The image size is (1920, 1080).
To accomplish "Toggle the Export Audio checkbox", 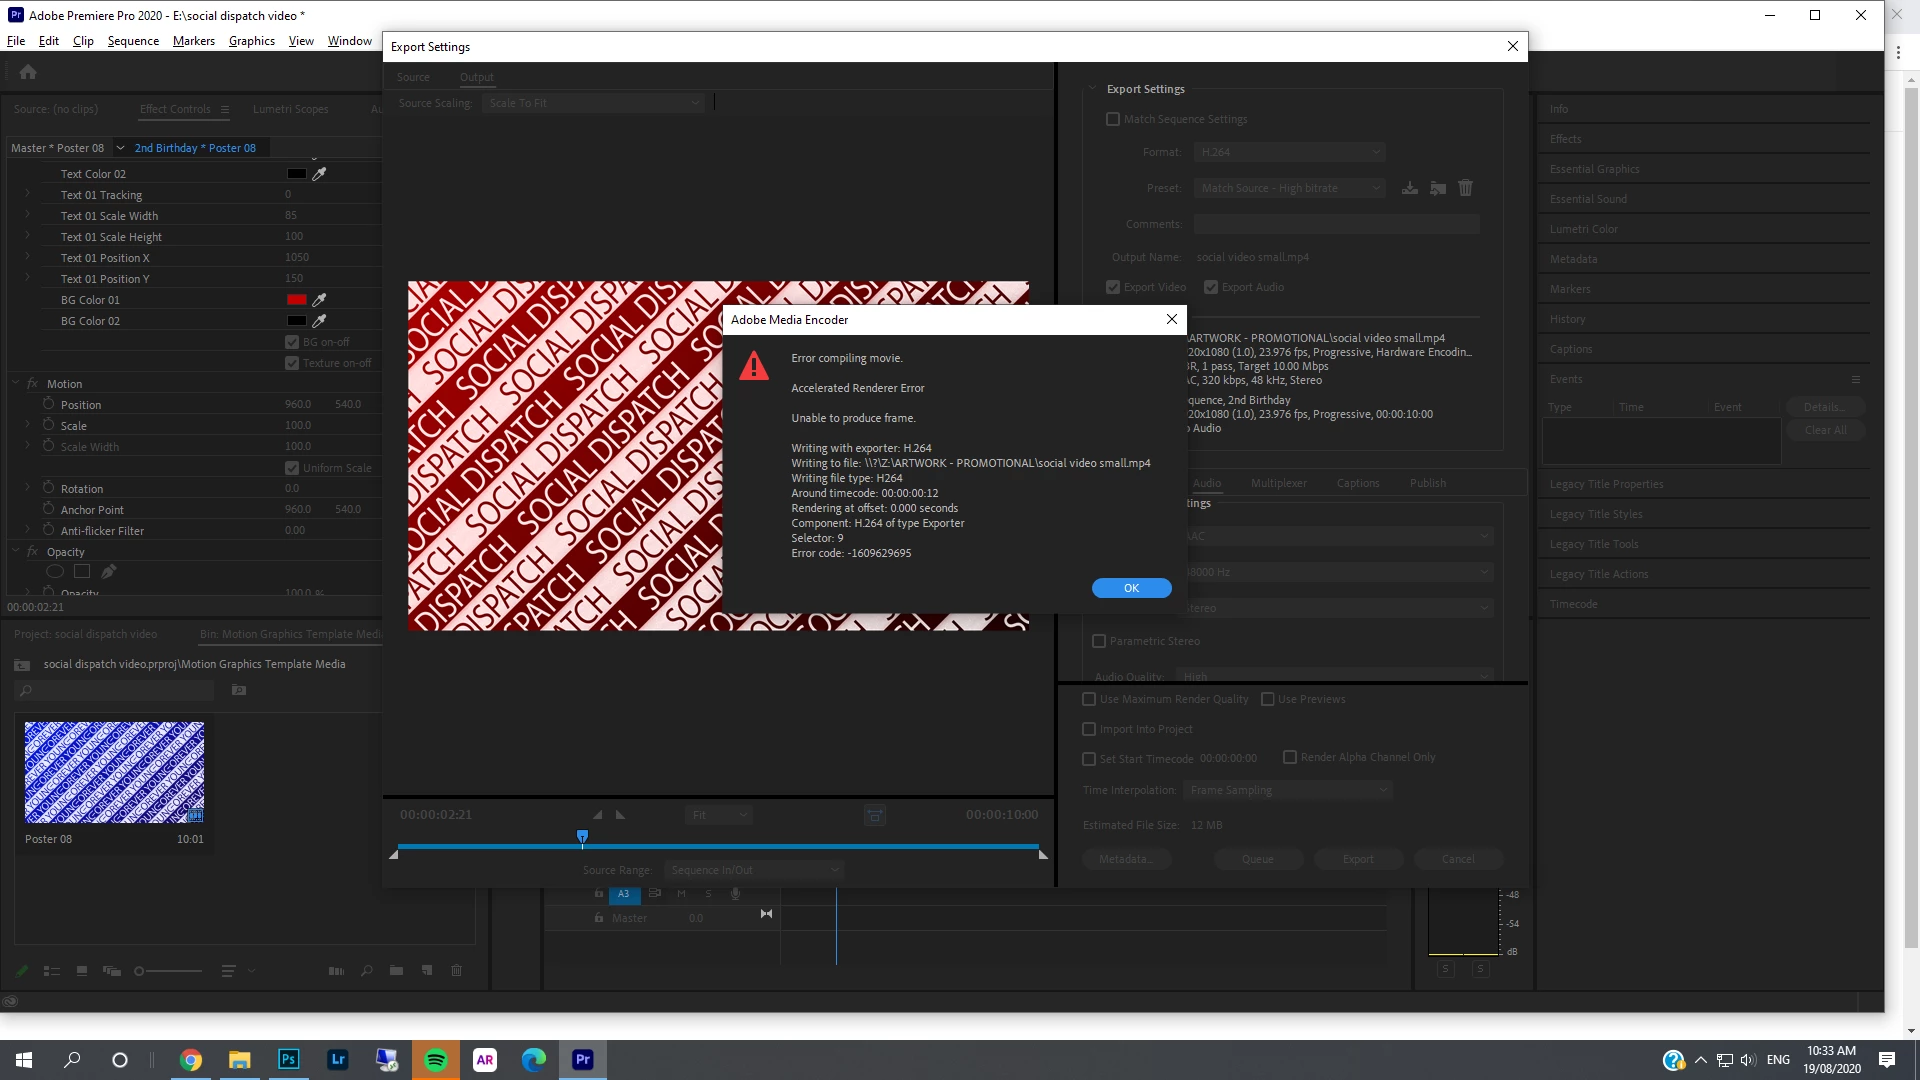I will click(1211, 287).
